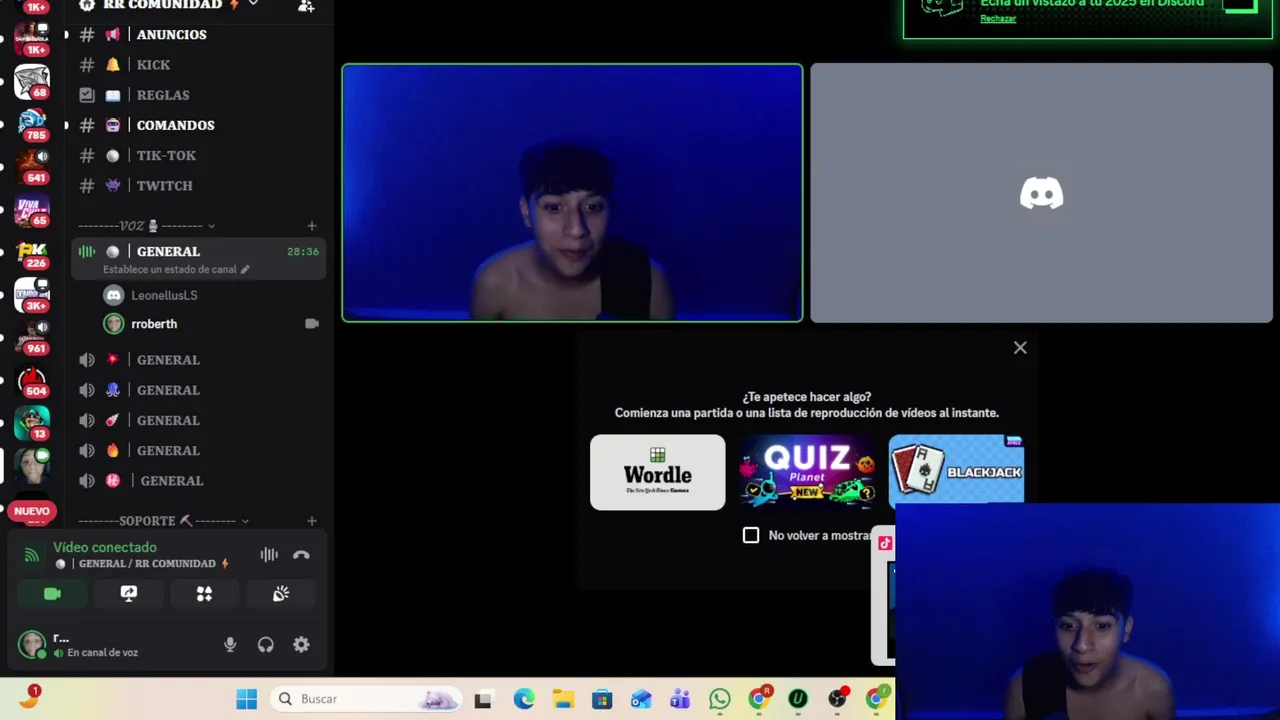Open server with 13 badge
This screenshot has width=1280, height=720.
click(32, 424)
